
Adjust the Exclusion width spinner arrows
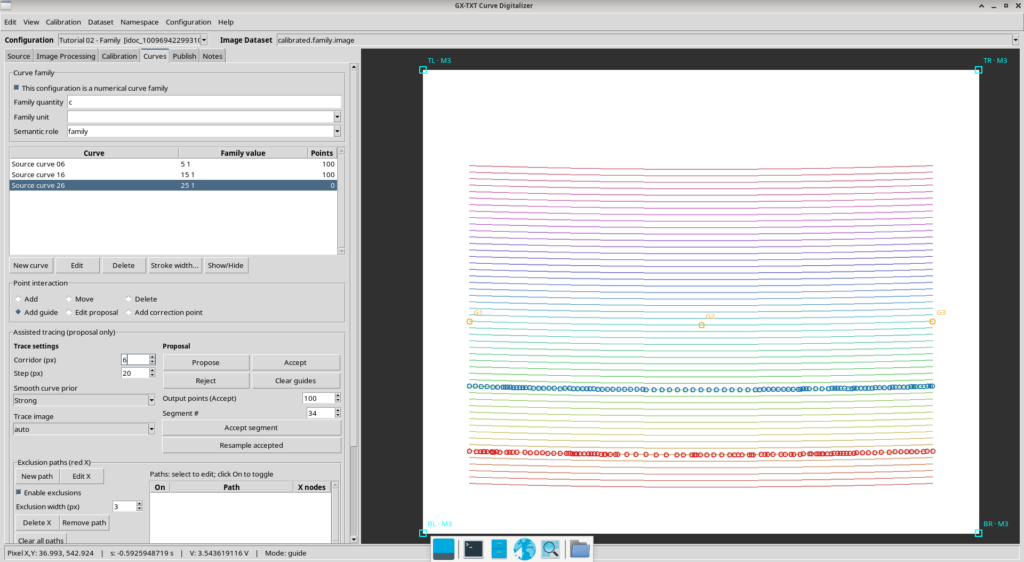(x=139, y=507)
